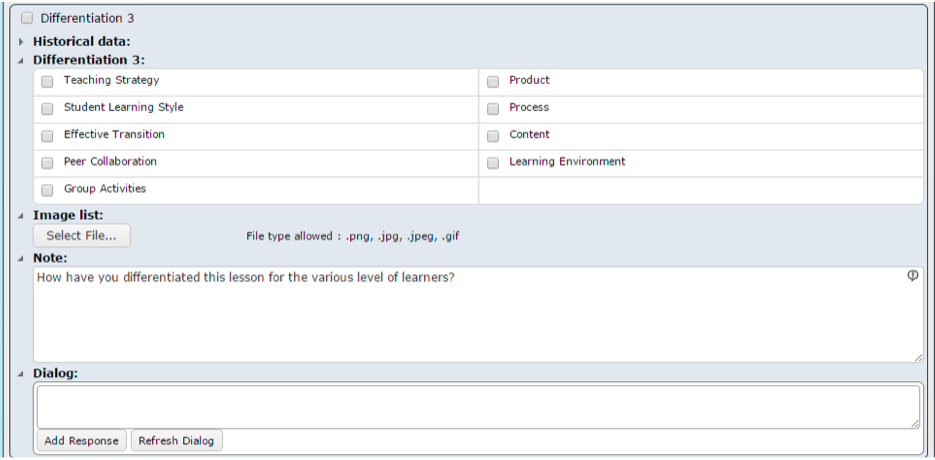
Task: Select the Effective Transition checkbox
Action: [x=47, y=137]
